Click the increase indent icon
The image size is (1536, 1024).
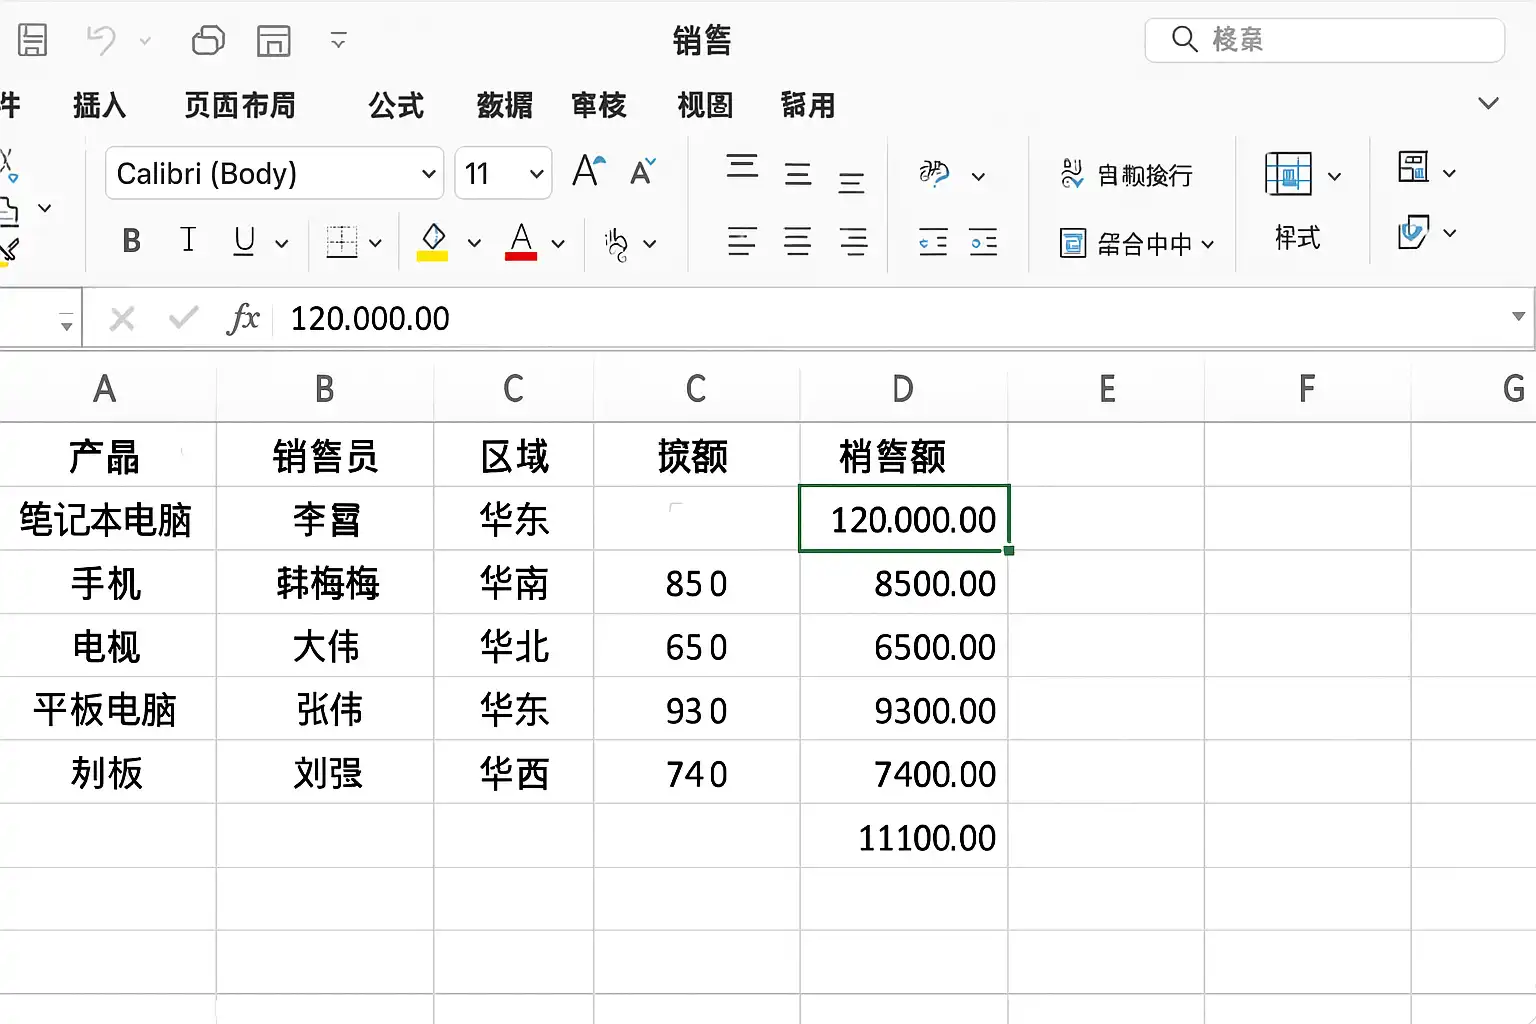pyautogui.click(x=983, y=242)
